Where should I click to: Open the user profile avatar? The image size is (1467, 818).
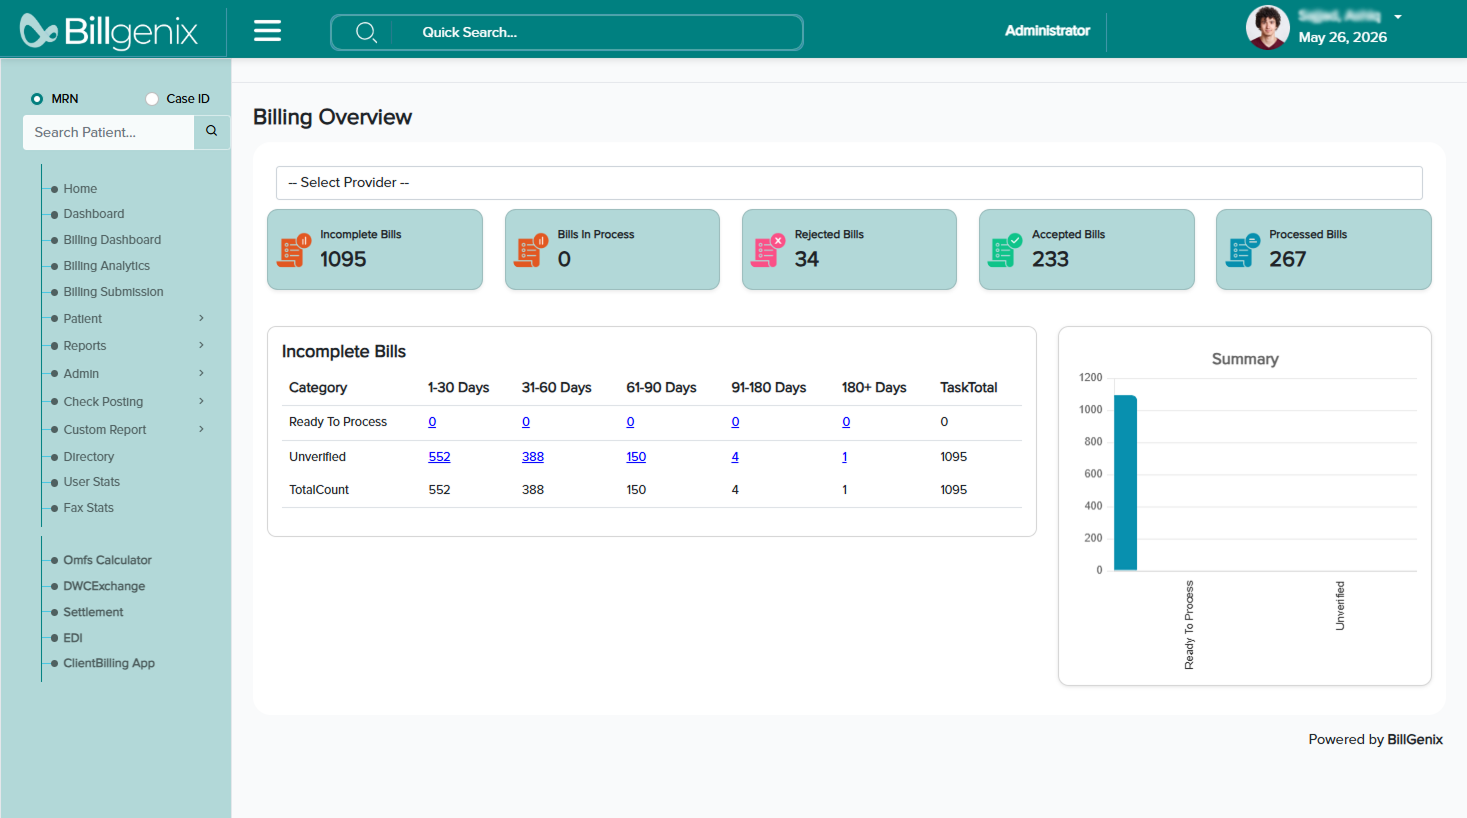[1267, 27]
